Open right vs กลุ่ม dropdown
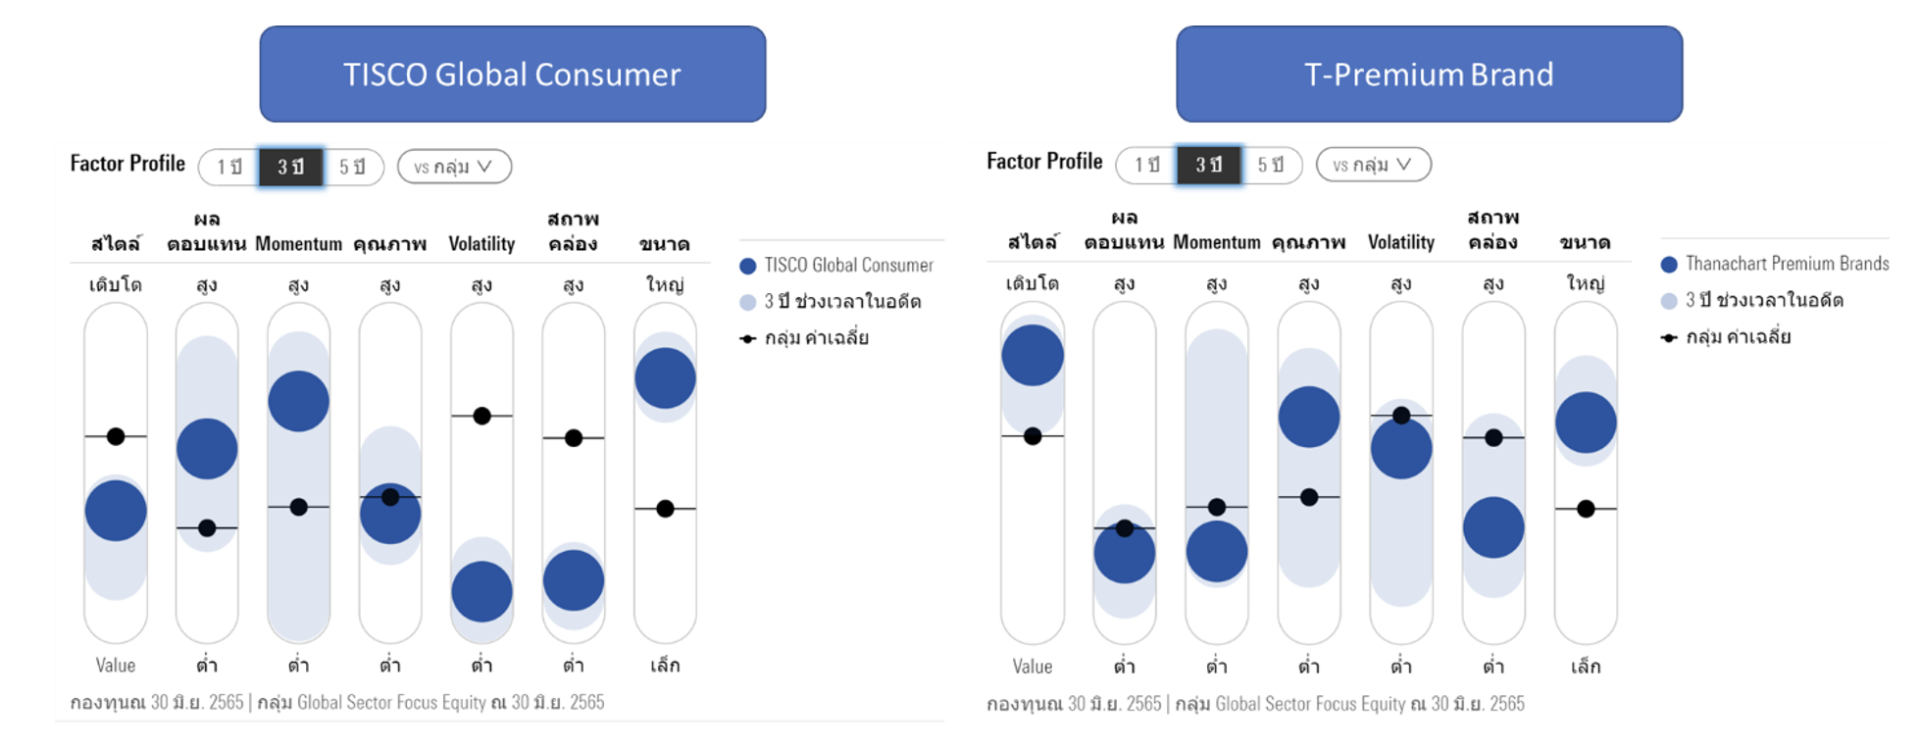 coord(1373,165)
